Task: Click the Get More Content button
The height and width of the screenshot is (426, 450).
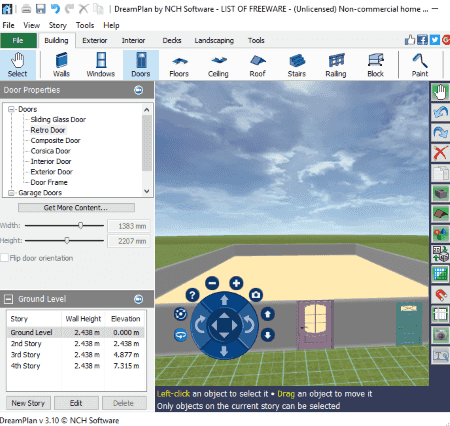Action: point(76,208)
